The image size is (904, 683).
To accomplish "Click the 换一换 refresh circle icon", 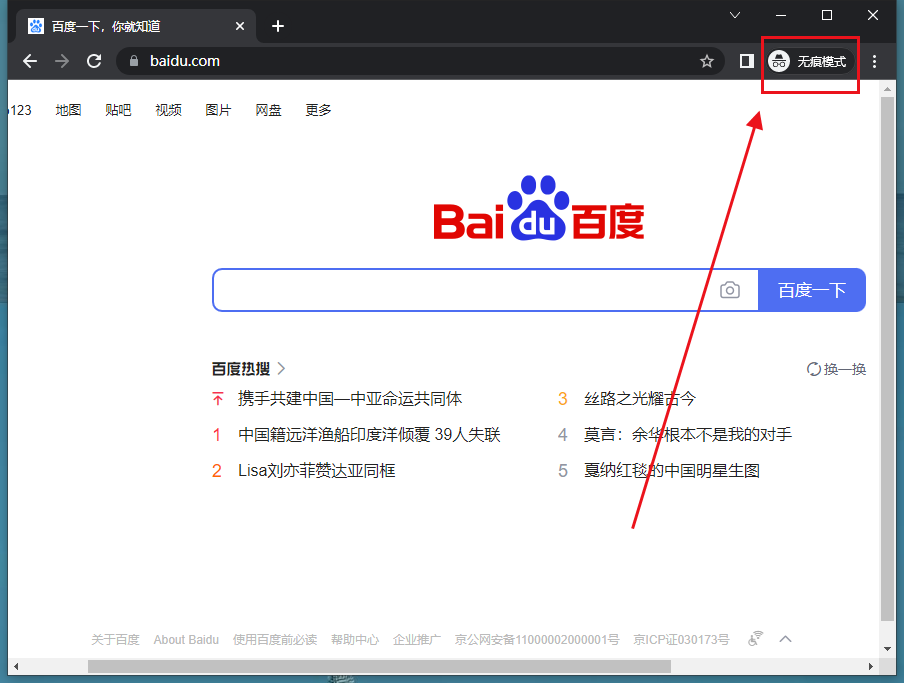I will (x=813, y=369).
